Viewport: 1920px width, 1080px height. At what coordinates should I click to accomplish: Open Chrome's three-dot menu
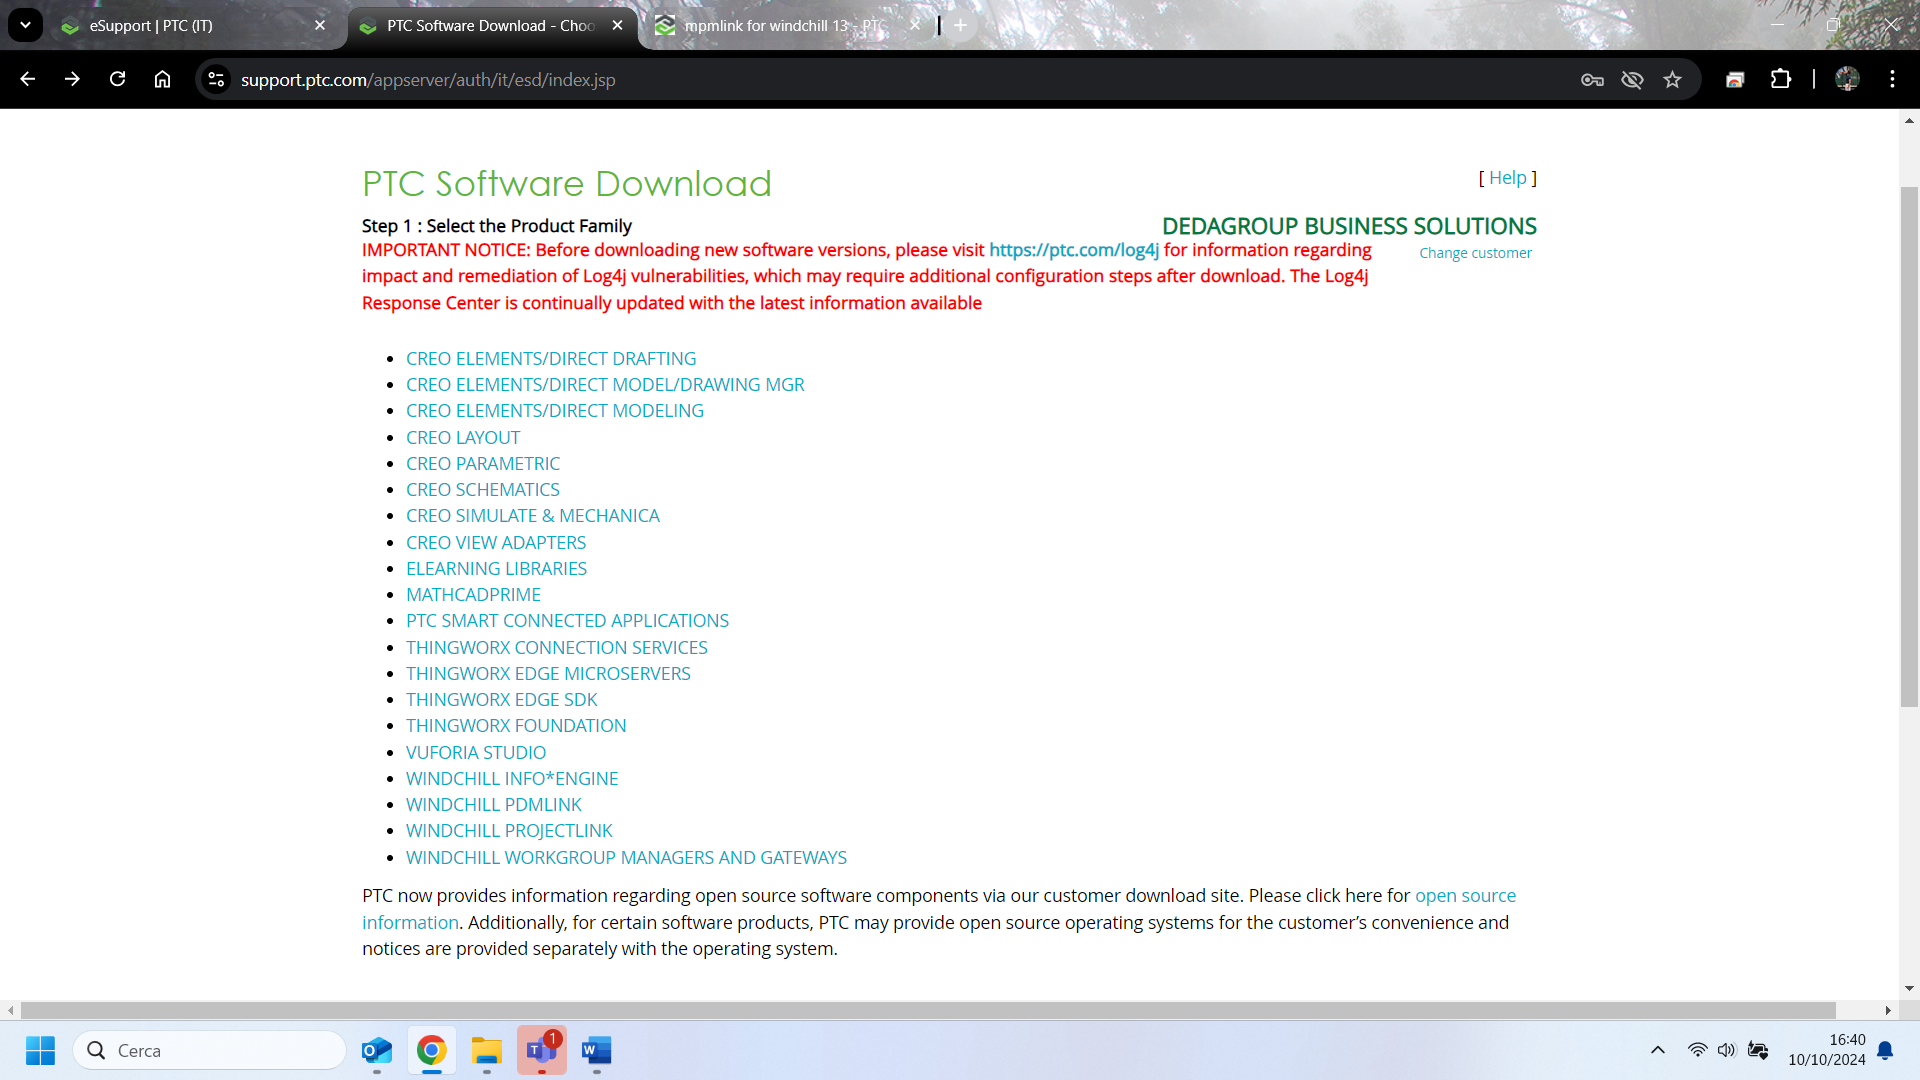tap(1892, 79)
